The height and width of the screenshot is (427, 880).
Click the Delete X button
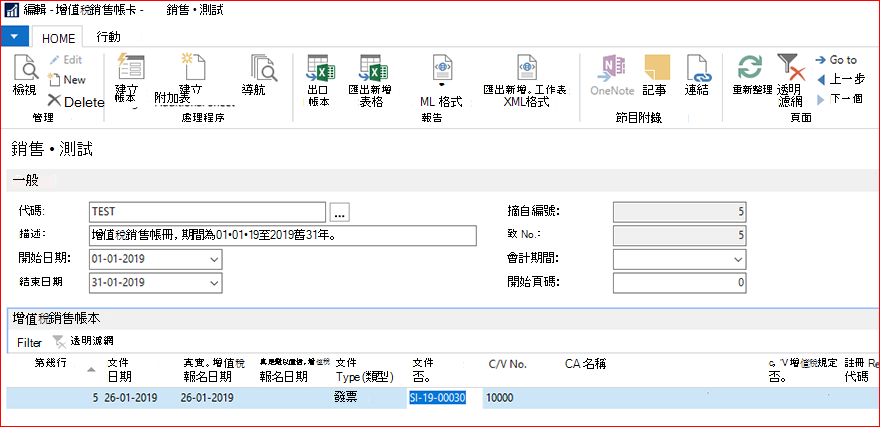[76, 102]
